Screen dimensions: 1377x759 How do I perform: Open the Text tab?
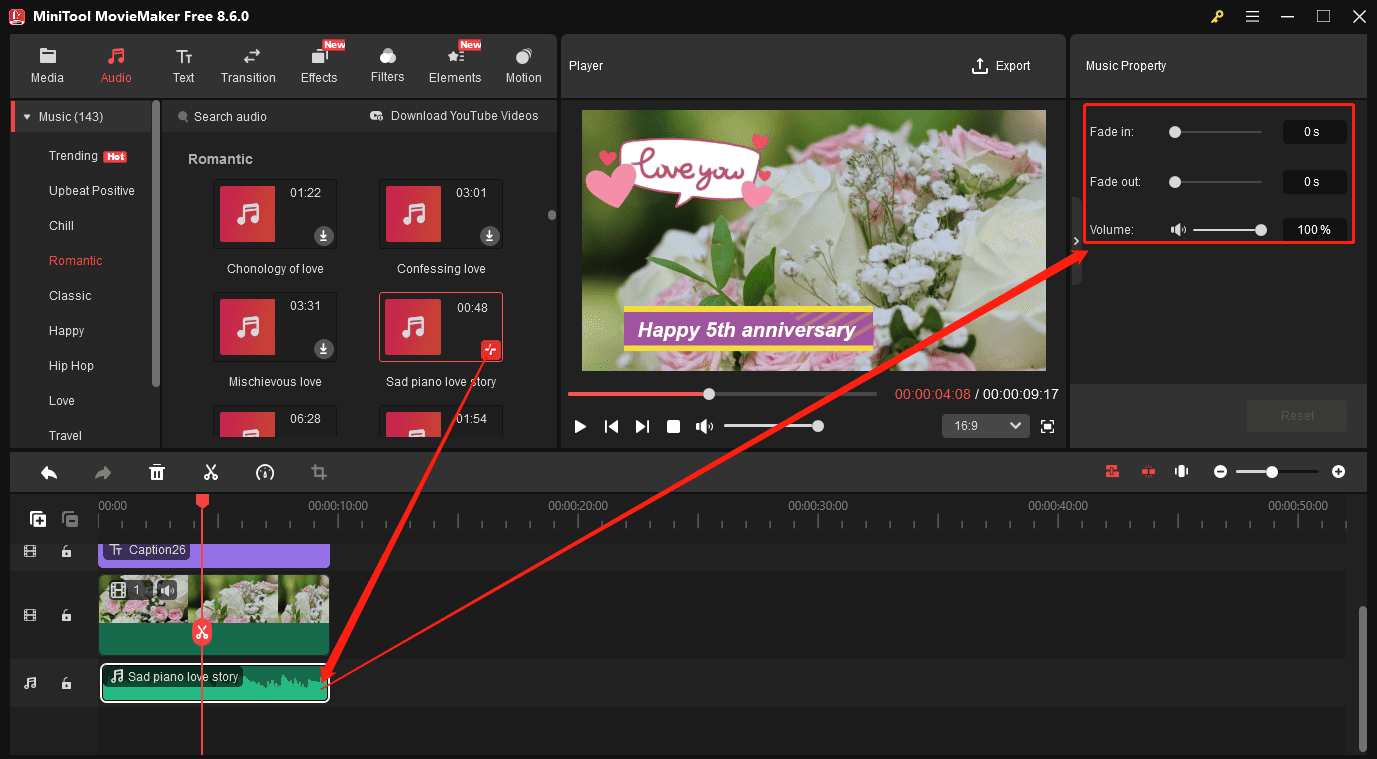[x=183, y=66]
